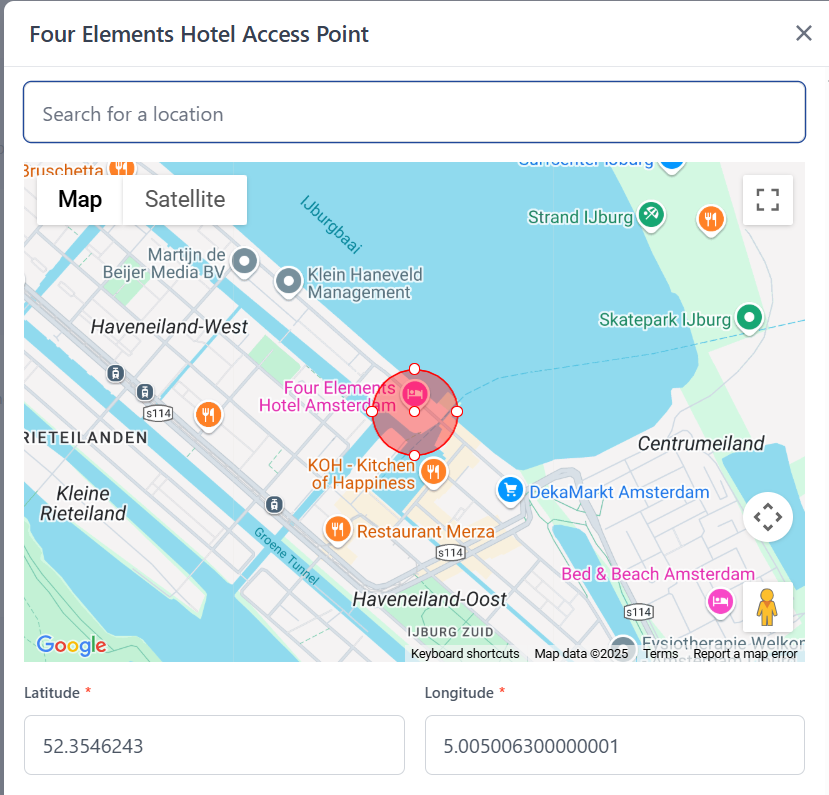Click the Strand IJburg beach marker
Screen dimensions: 829x795
pyautogui.click(x=651, y=214)
